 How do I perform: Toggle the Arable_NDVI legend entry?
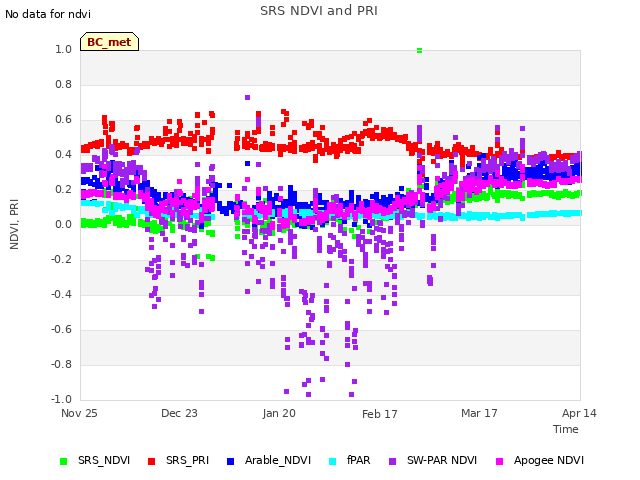click(269, 460)
